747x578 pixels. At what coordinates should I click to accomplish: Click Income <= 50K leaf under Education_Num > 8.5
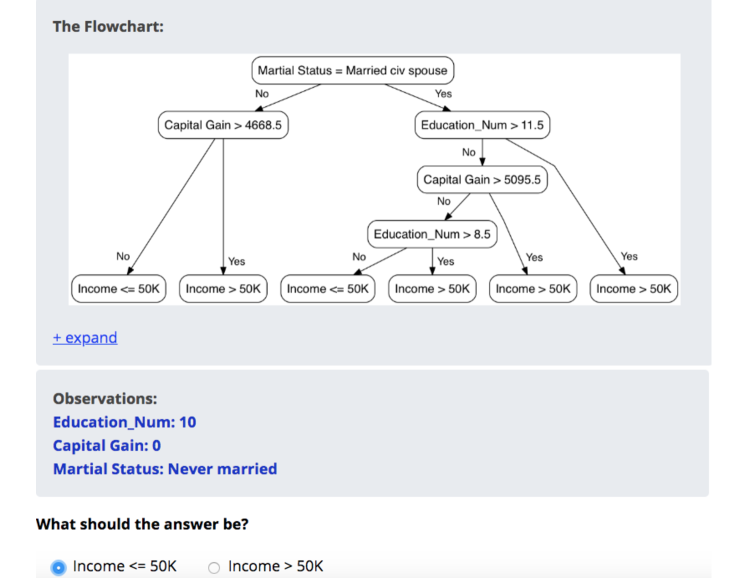coord(327,289)
